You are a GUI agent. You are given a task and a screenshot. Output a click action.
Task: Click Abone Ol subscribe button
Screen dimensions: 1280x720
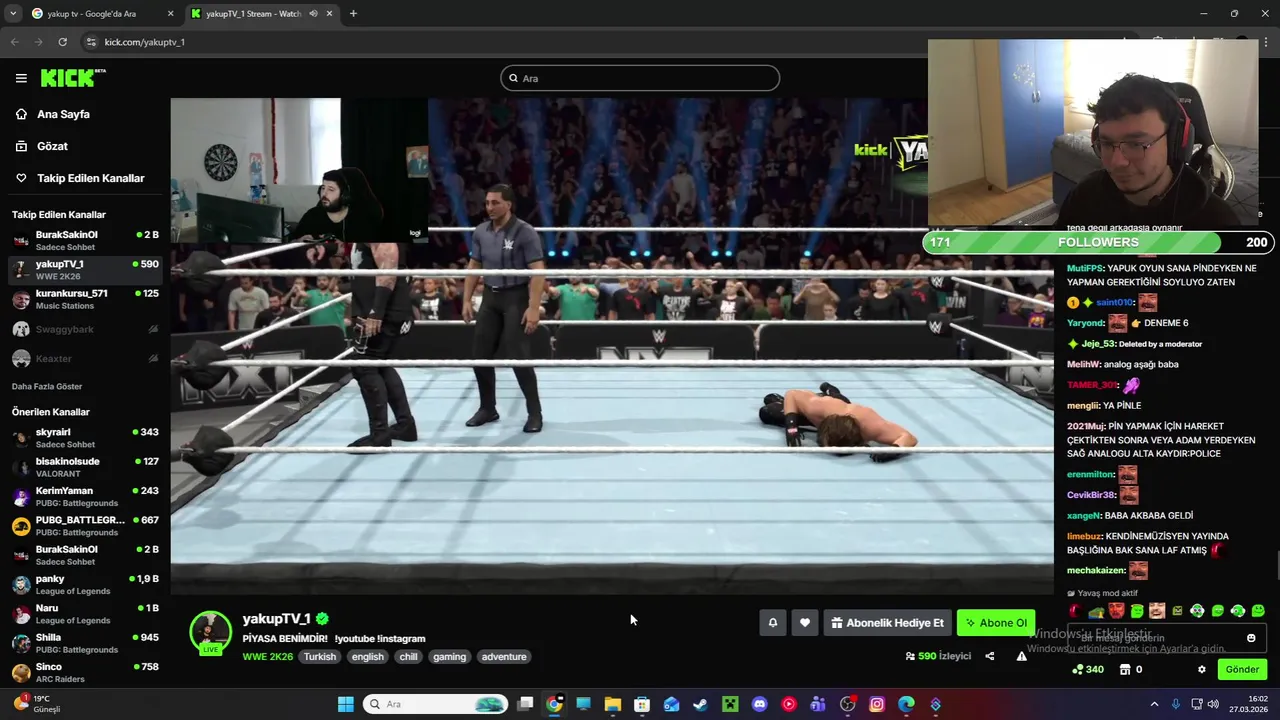[996, 623]
